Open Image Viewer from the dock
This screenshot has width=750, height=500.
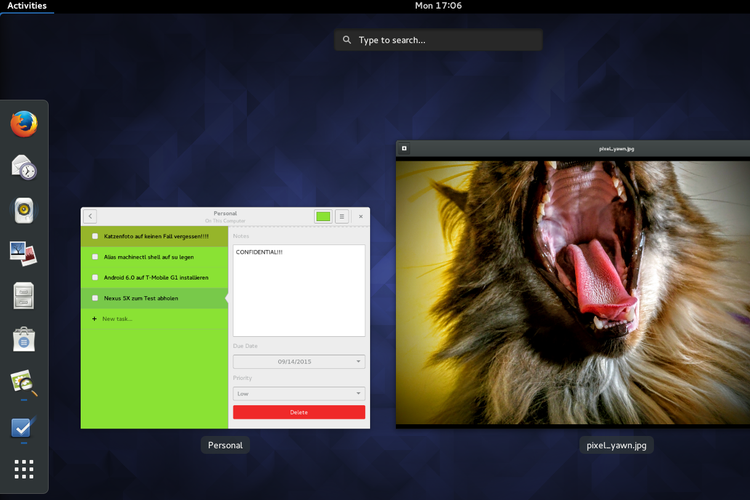24,382
